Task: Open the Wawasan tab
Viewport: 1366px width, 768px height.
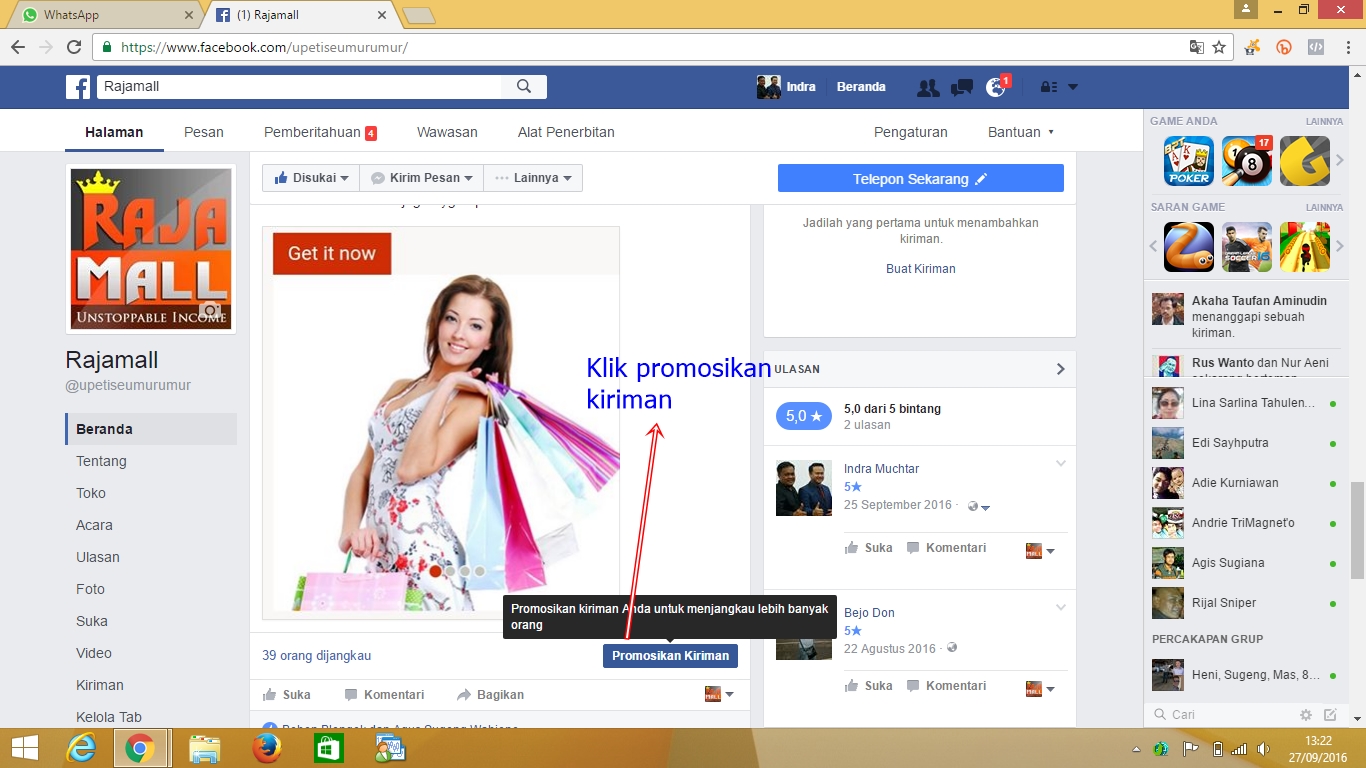Action: tap(447, 132)
